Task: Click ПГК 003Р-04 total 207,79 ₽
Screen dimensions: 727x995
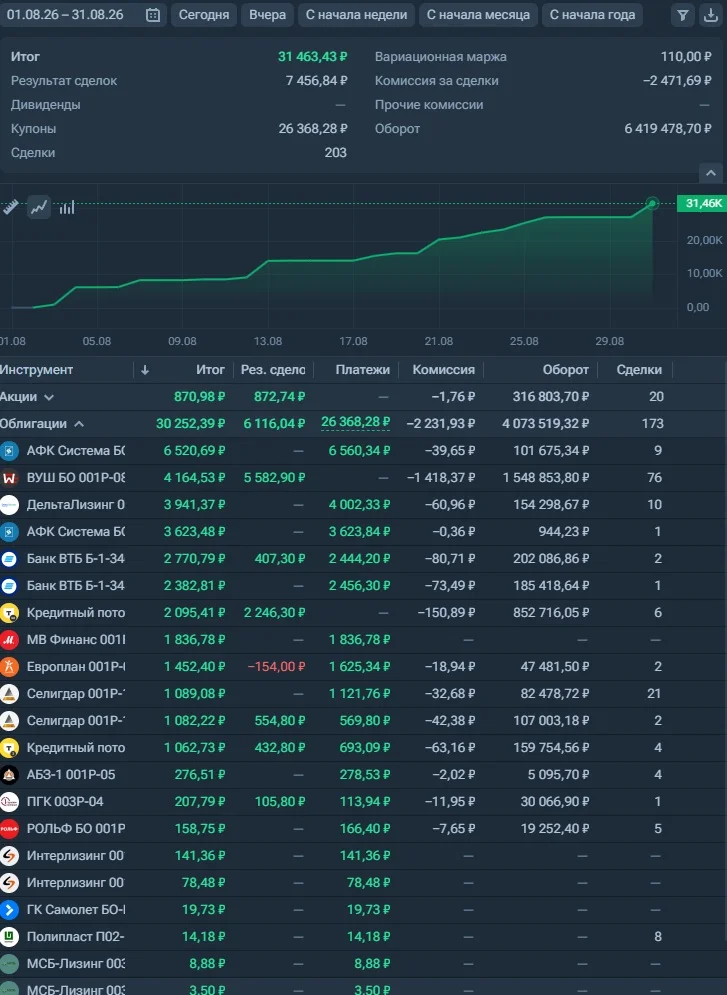Action: coord(200,801)
